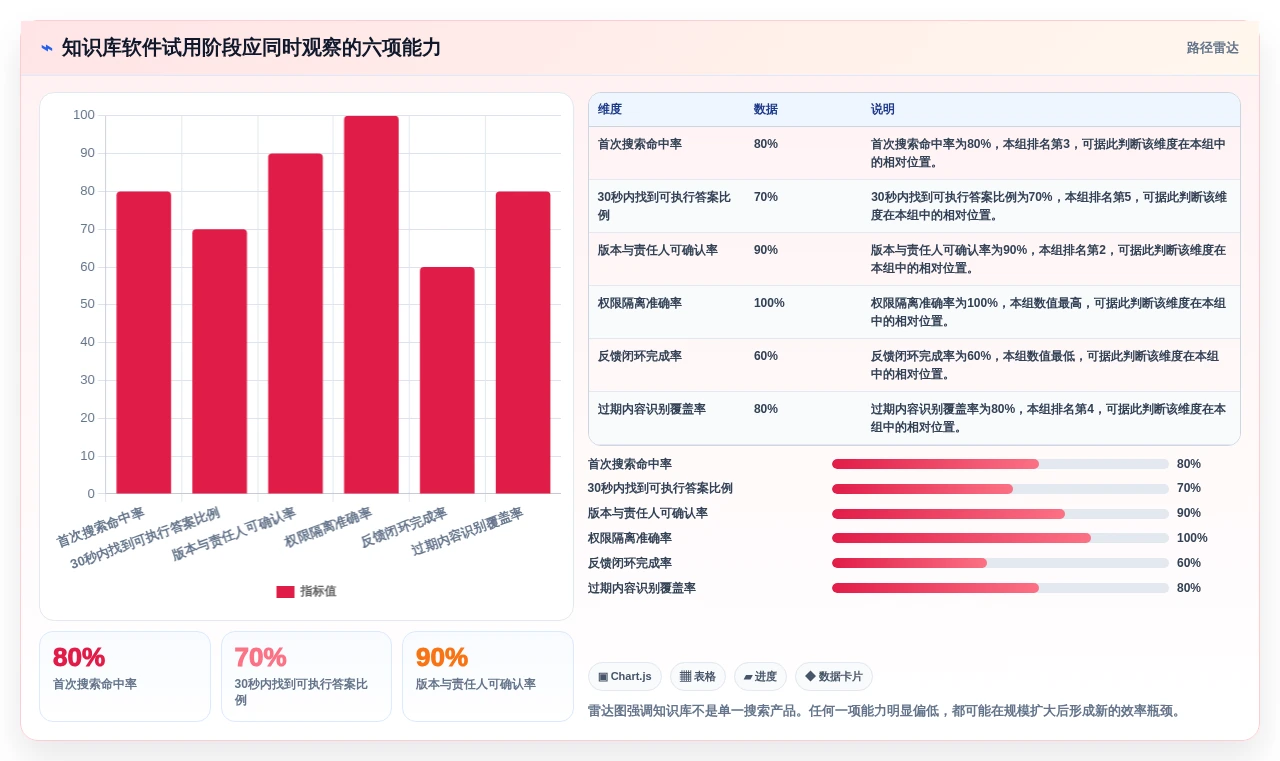Click the 反馈闭环完成率 progress bar
The height and width of the screenshot is (761, 1280).
tap(1000, 563)
